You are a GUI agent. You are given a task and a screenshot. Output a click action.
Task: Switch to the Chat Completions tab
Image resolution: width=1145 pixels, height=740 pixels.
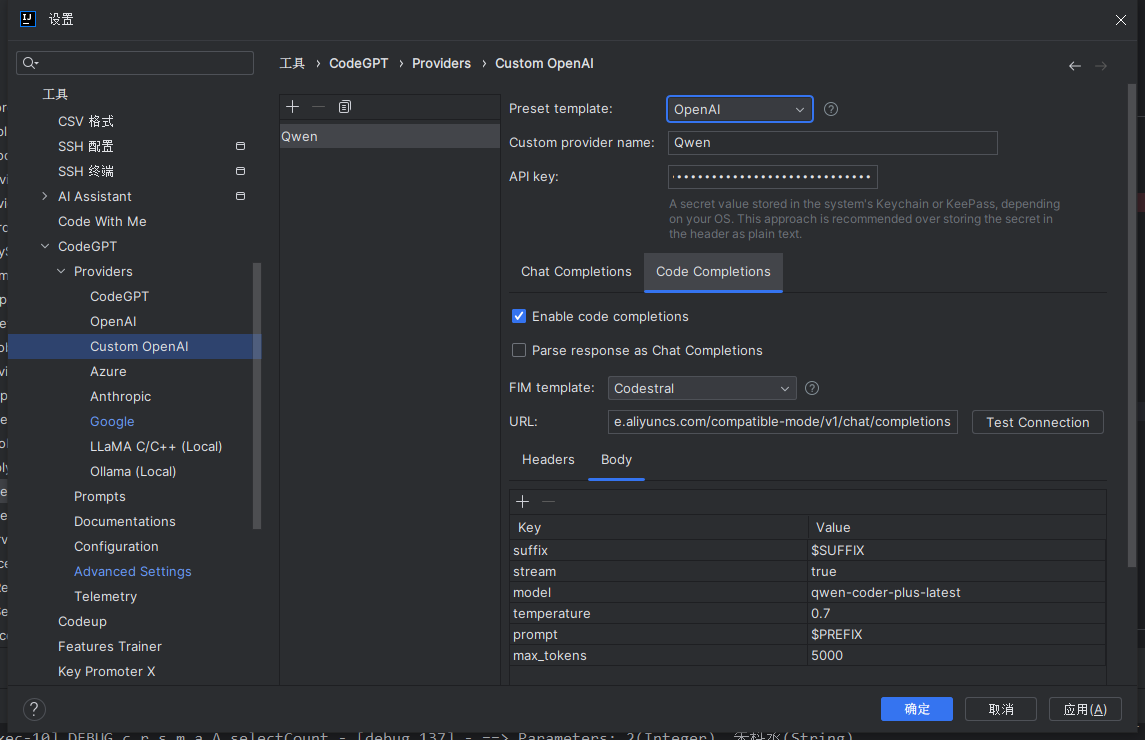click(x=576, y=272)
